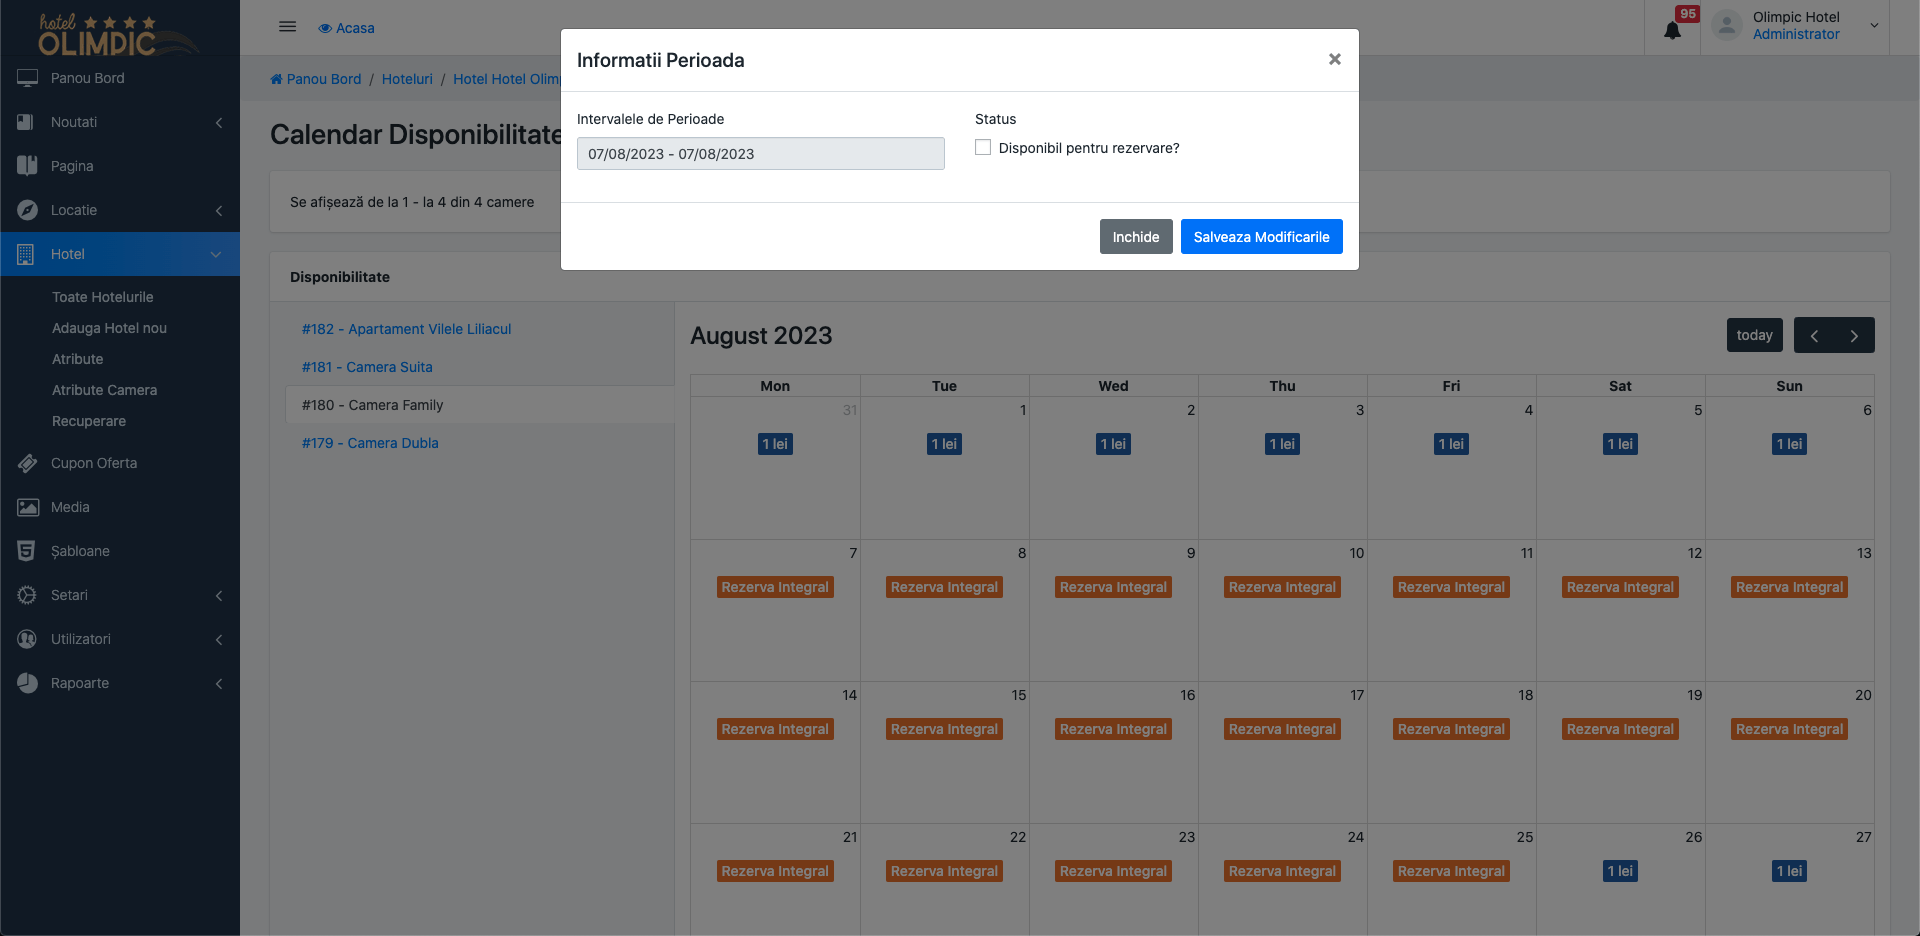1920x936 pixels.
Task: Open the Olimpic Hotel account dropdown
Action: (x=1874, y=26)
